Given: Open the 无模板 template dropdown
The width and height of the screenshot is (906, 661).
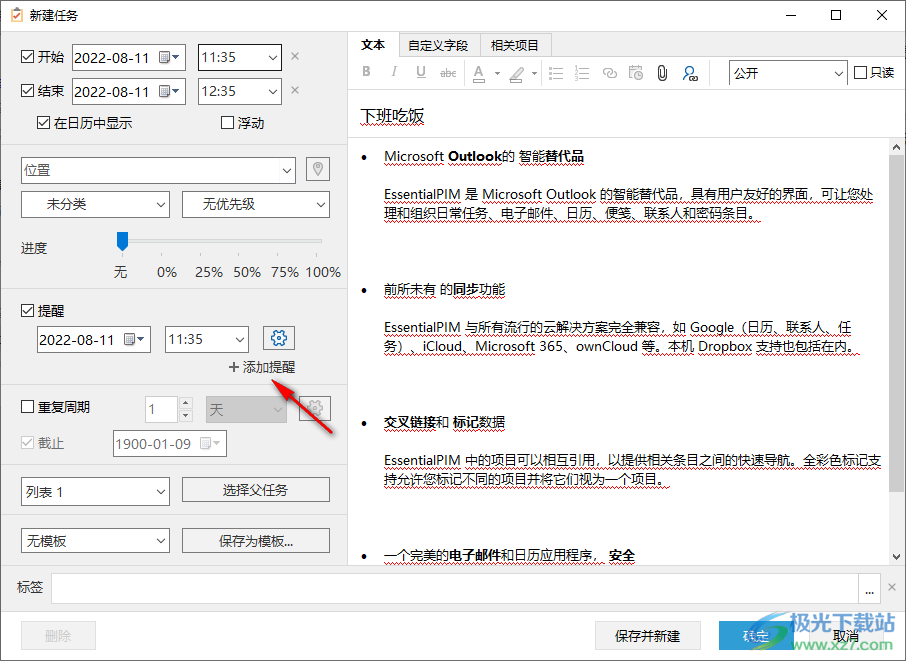Looking at the screenshot, I should pos(95,541).
